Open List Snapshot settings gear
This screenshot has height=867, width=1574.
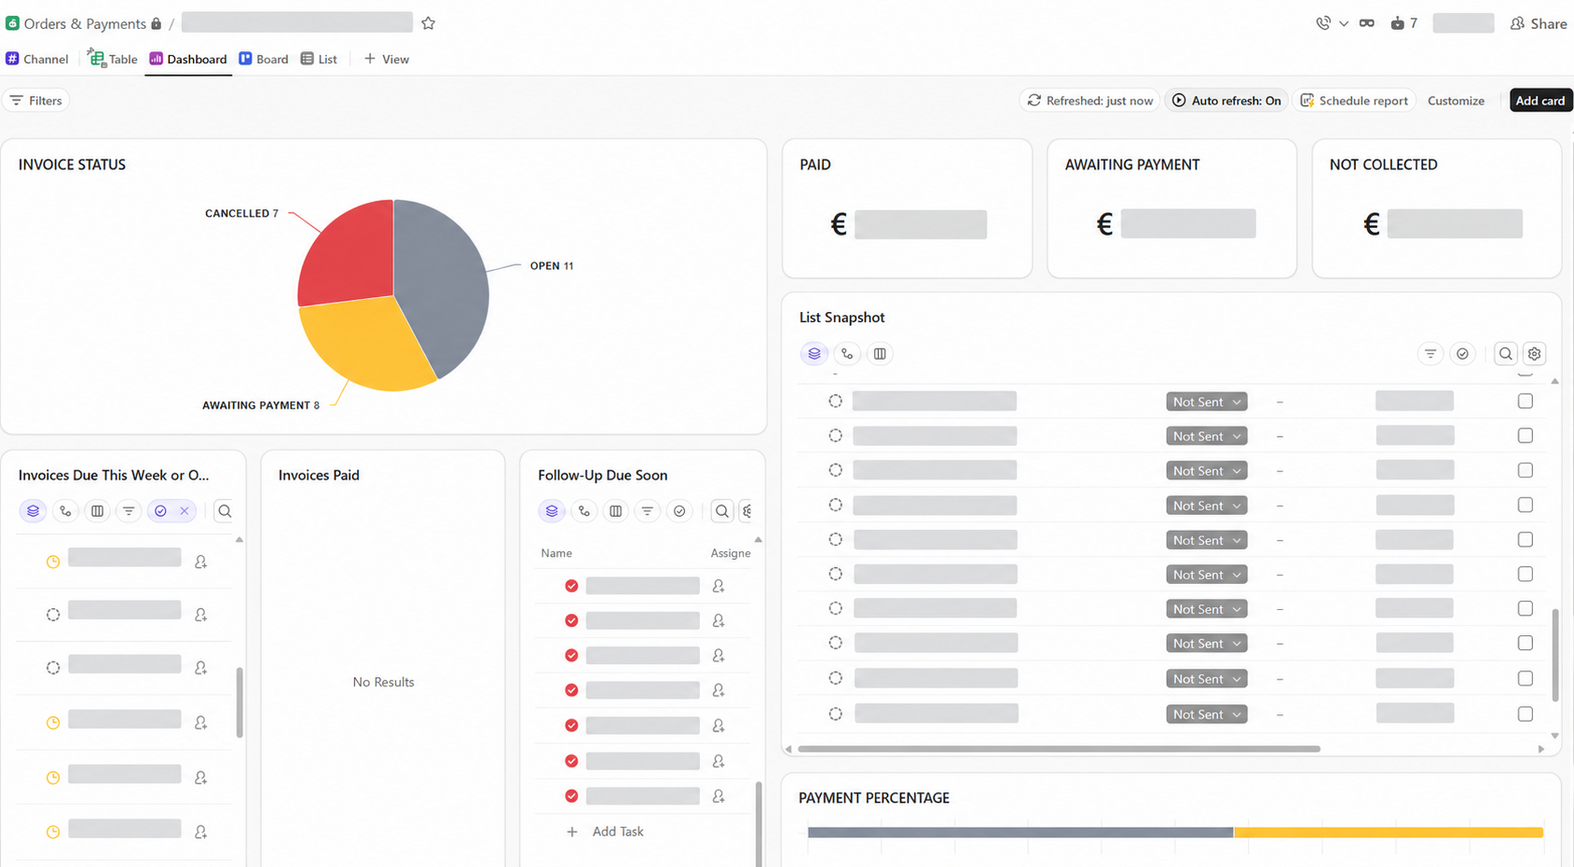click(x=1535, y=354)
